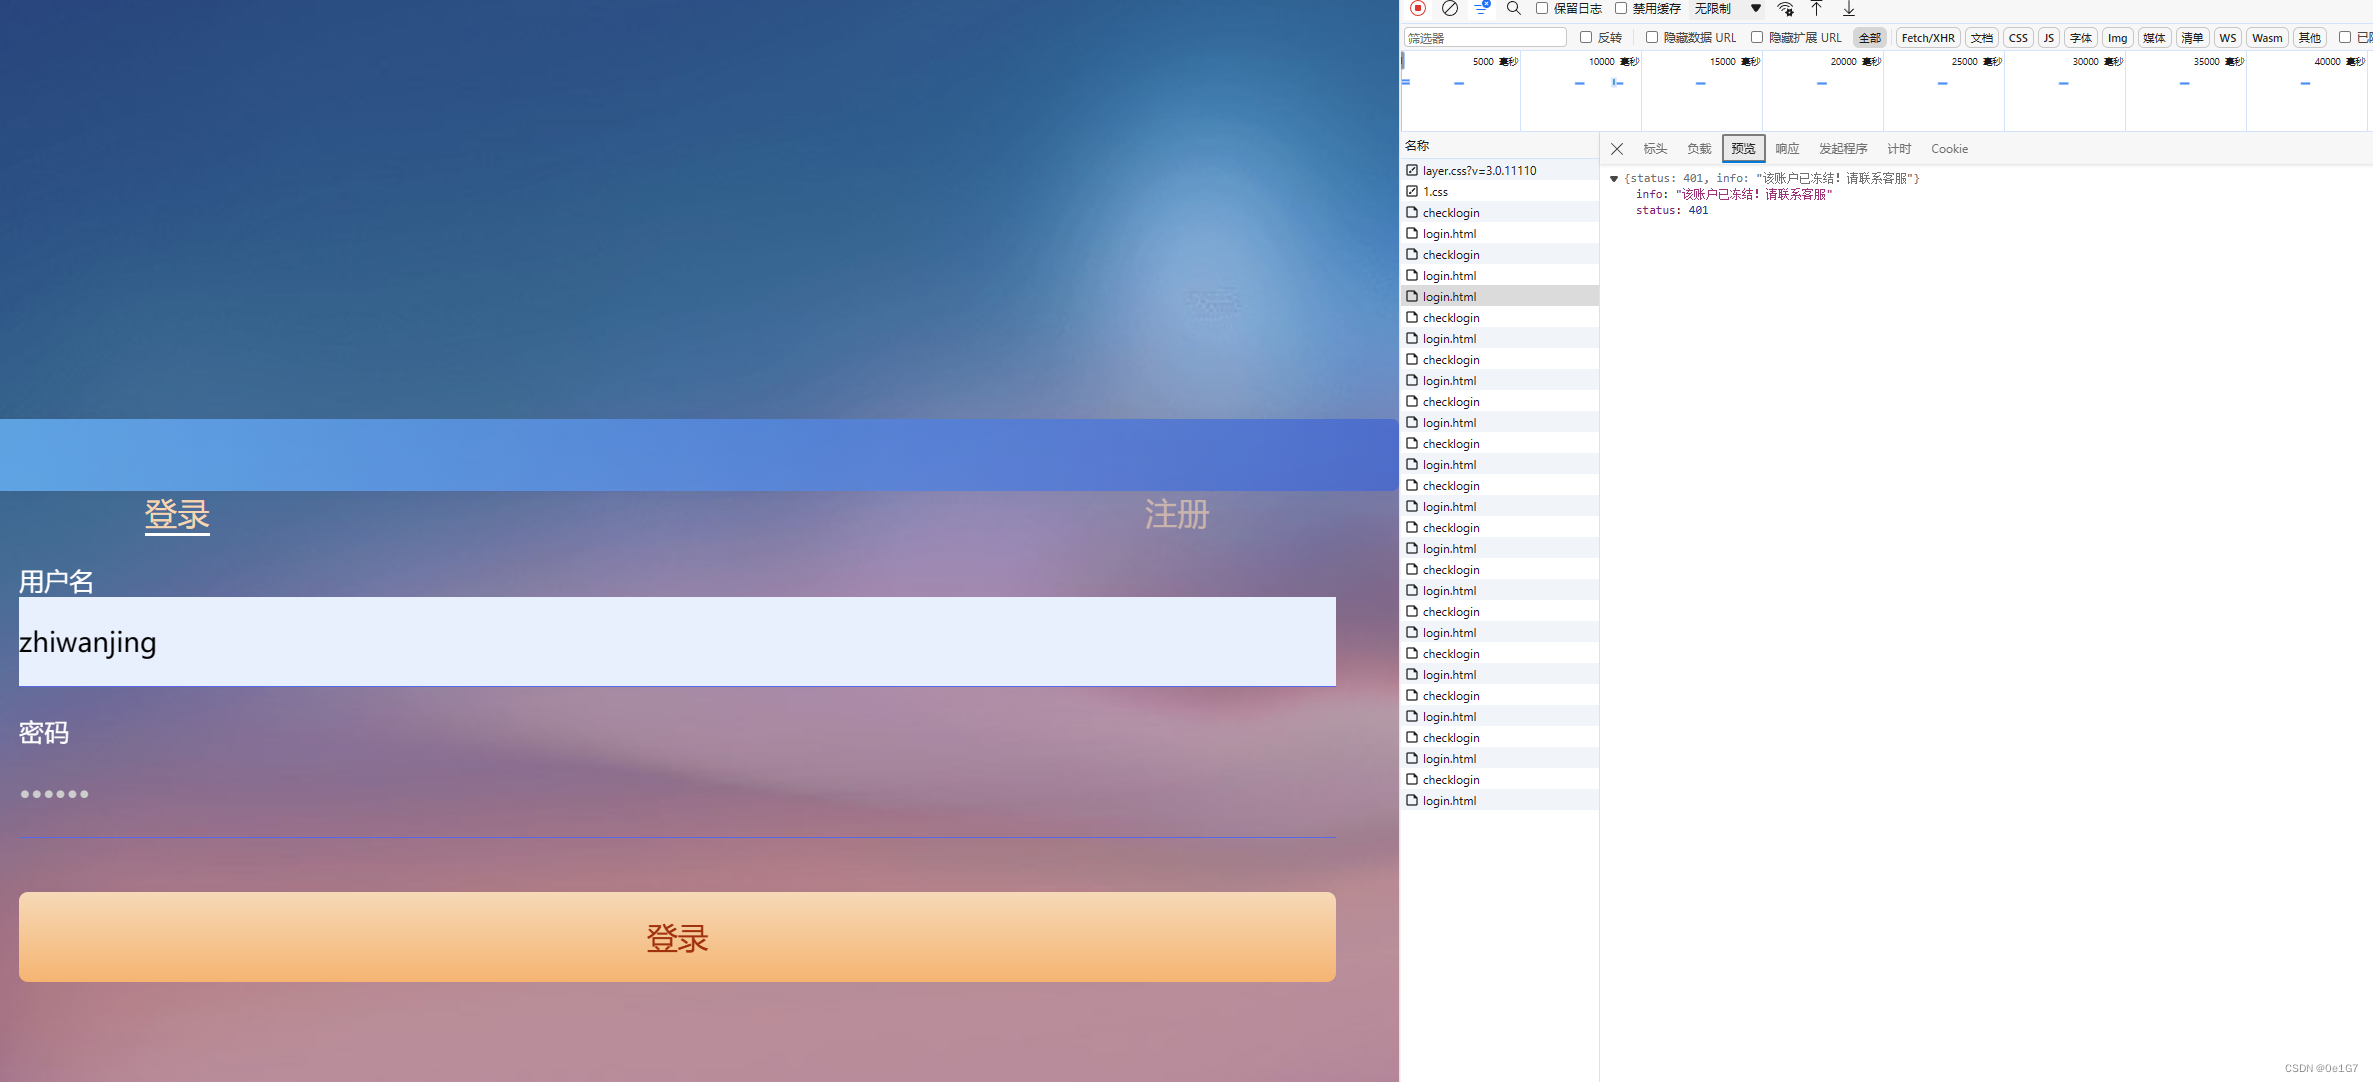
Task: Check the 反转 filter checkbox
Action: pyautogui.click(x=1586, y=37)
